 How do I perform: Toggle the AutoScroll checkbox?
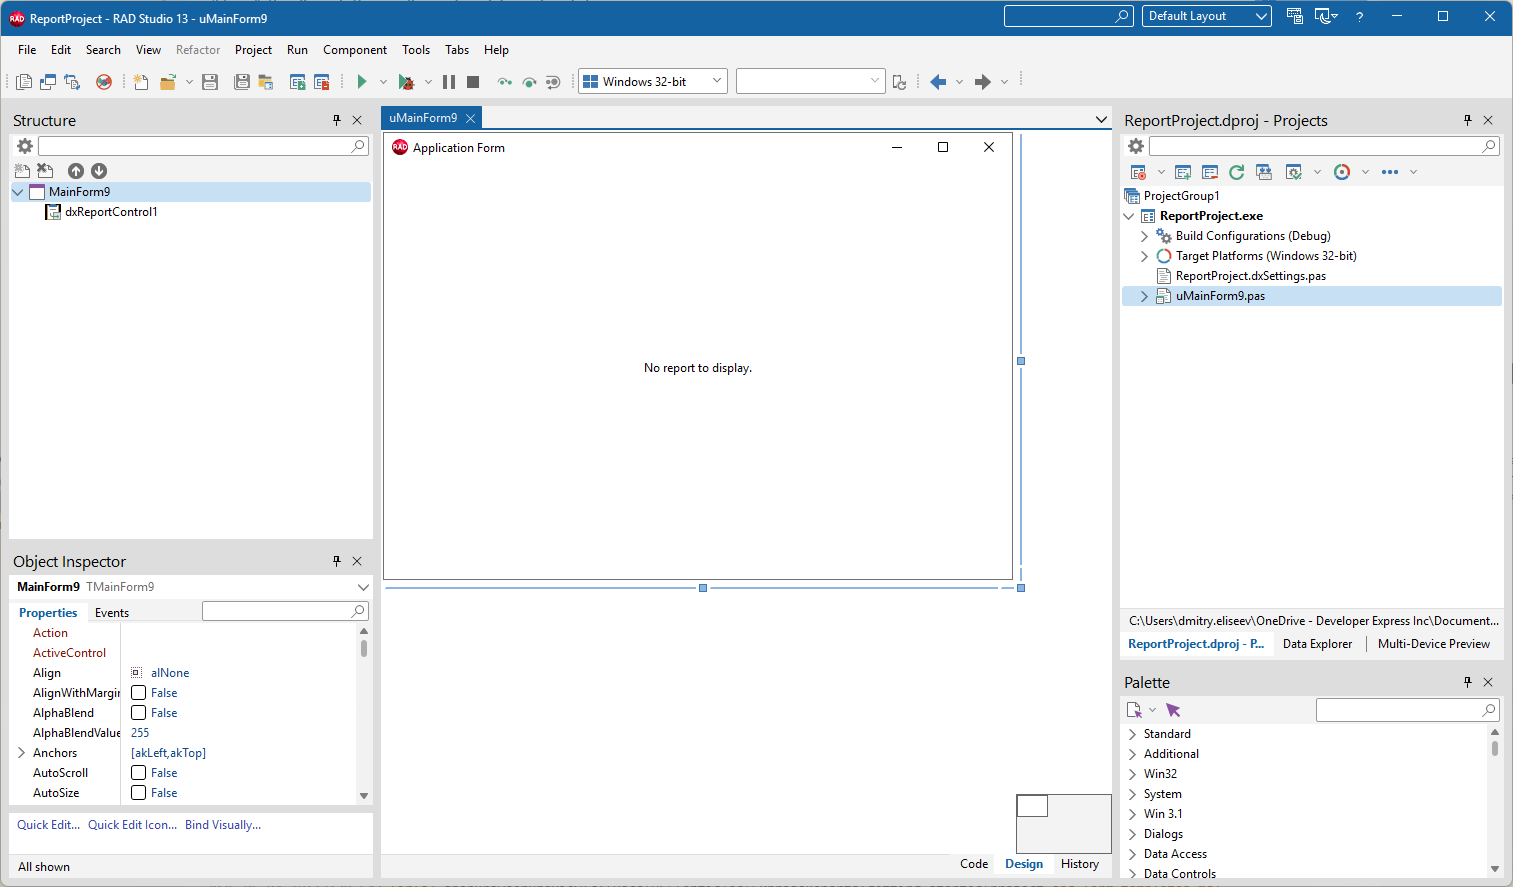point(139,773)
